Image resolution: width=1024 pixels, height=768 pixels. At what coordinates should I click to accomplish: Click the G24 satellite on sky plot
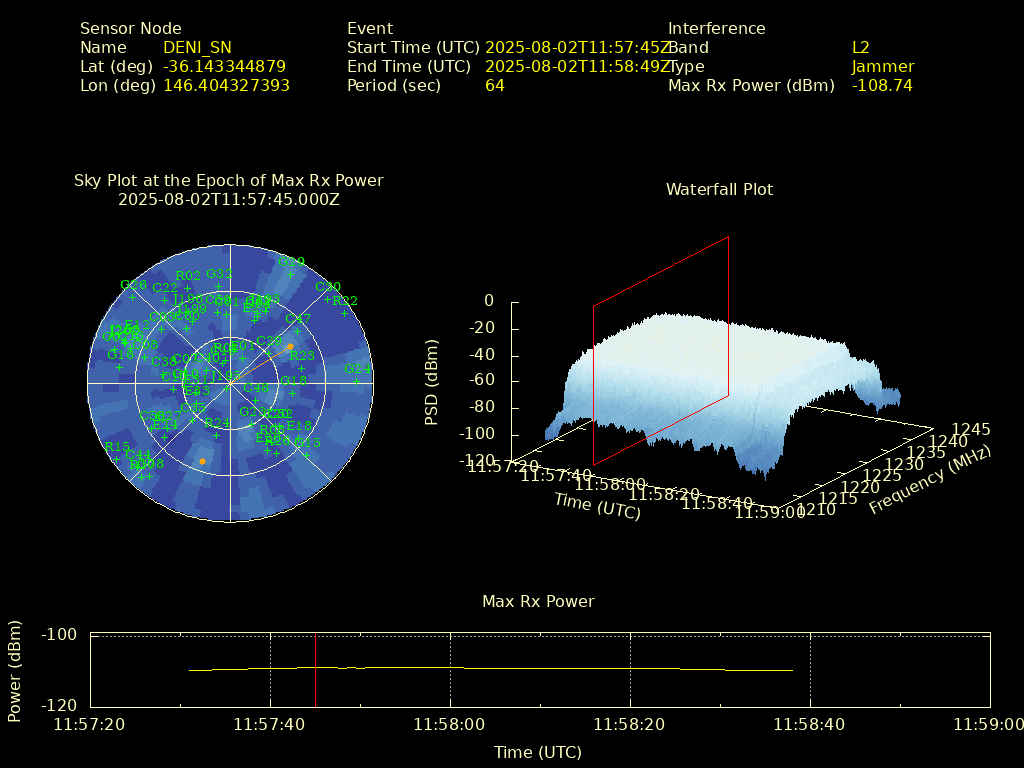pos(357,369)
